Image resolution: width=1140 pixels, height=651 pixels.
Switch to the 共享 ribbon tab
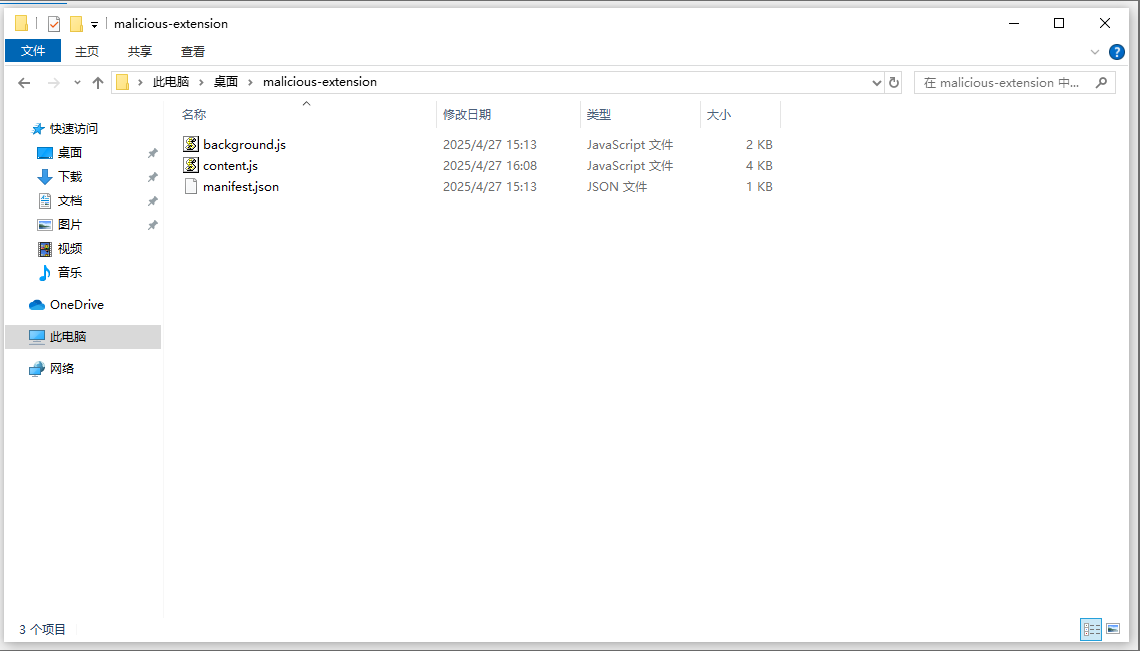(x=140, y=52)
